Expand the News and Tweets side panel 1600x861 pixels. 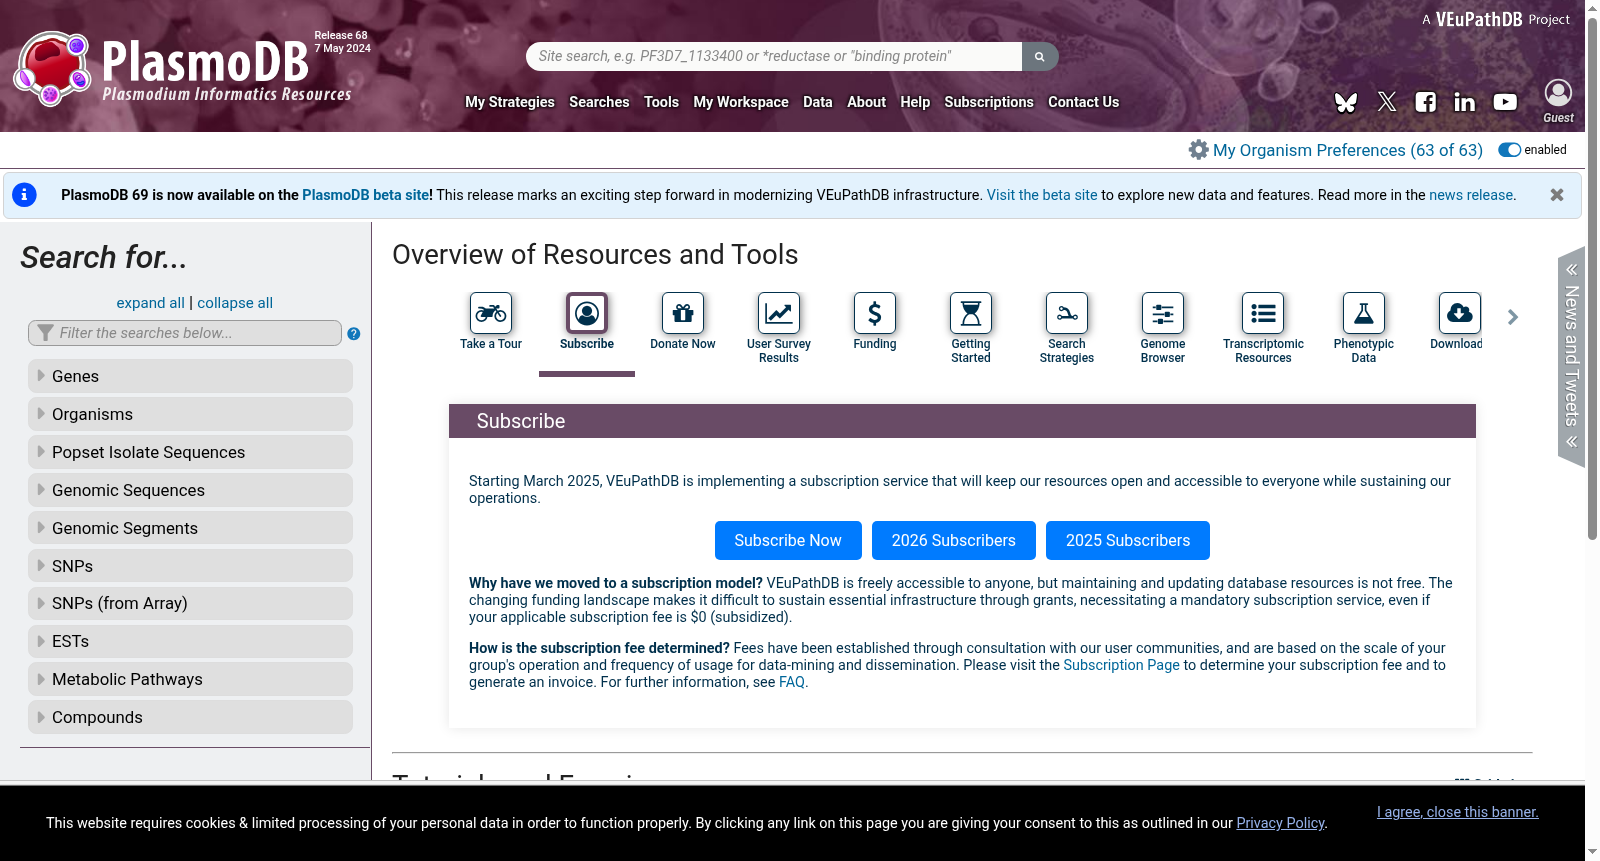[1572, 356]
